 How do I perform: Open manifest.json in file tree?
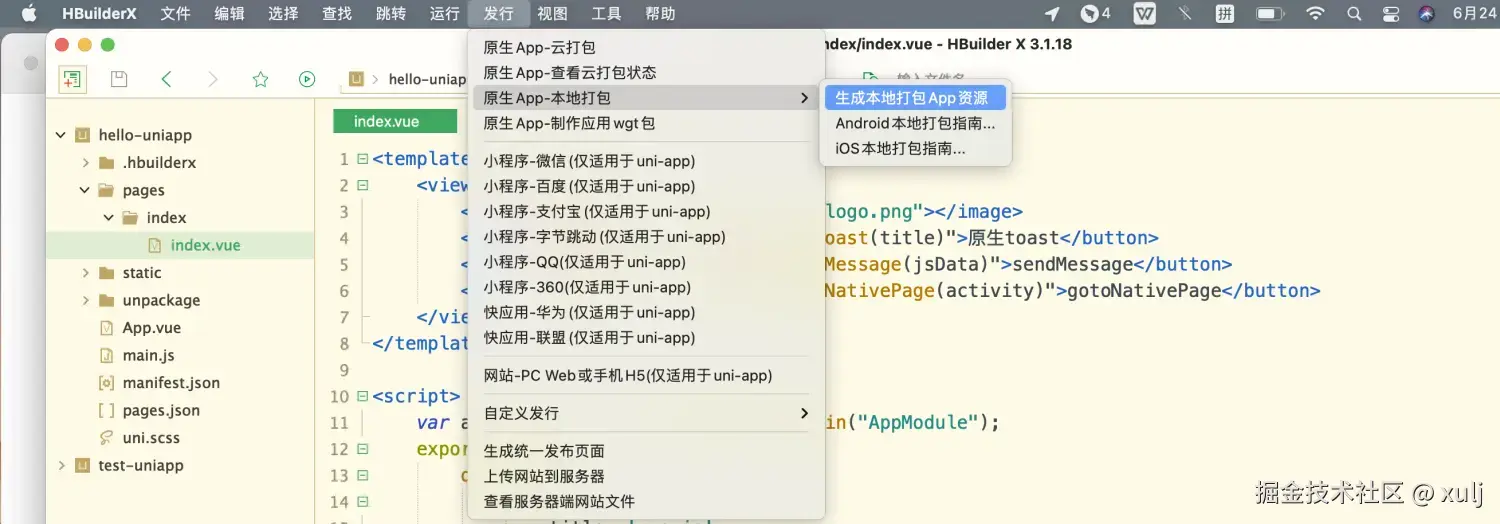click(x=171, y=382)
